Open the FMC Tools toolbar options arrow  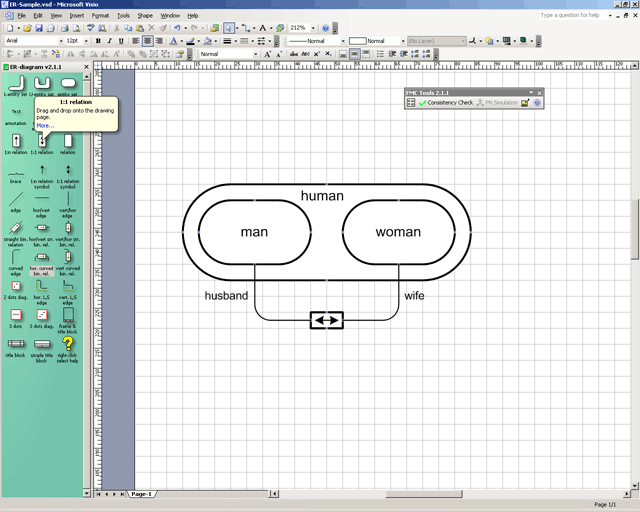tap(531, 93)
